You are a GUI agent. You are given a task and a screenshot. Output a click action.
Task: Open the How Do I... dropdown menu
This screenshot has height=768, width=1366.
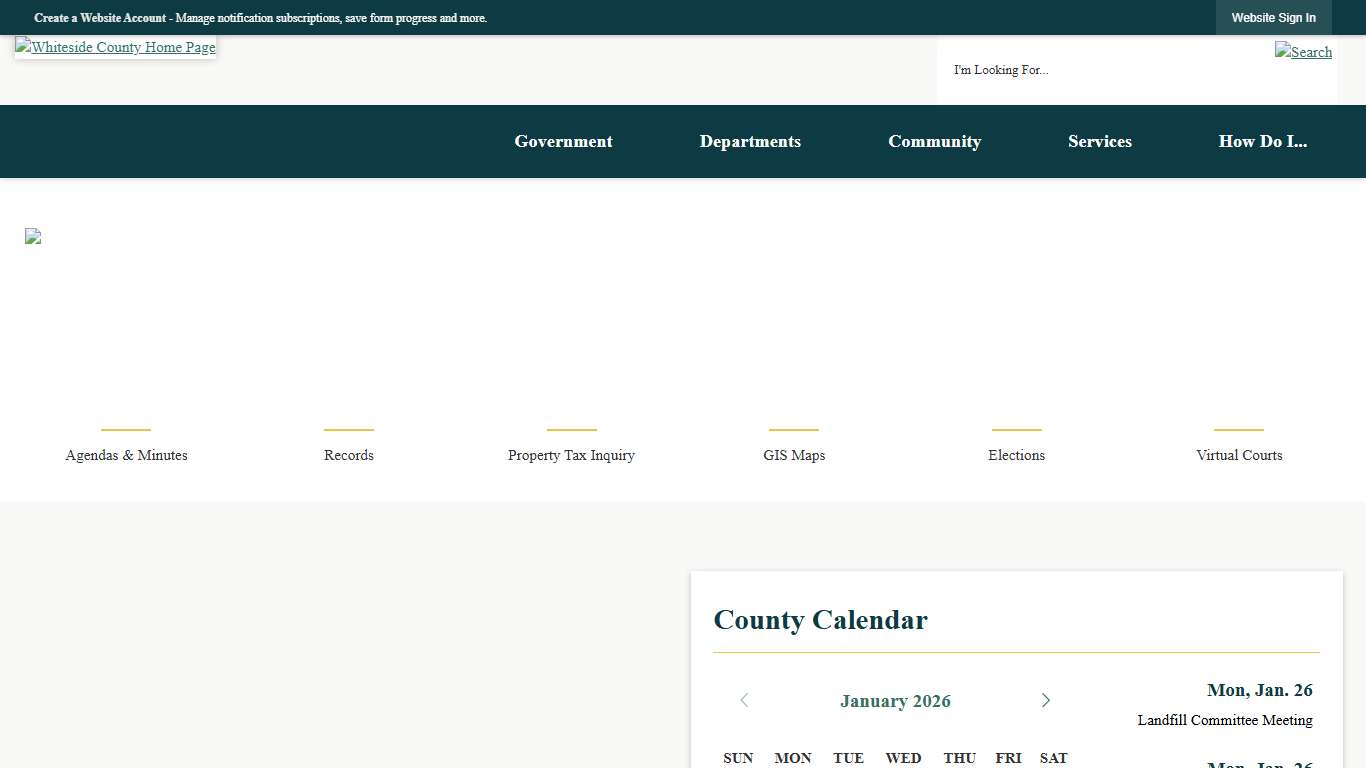(1263, 141)
